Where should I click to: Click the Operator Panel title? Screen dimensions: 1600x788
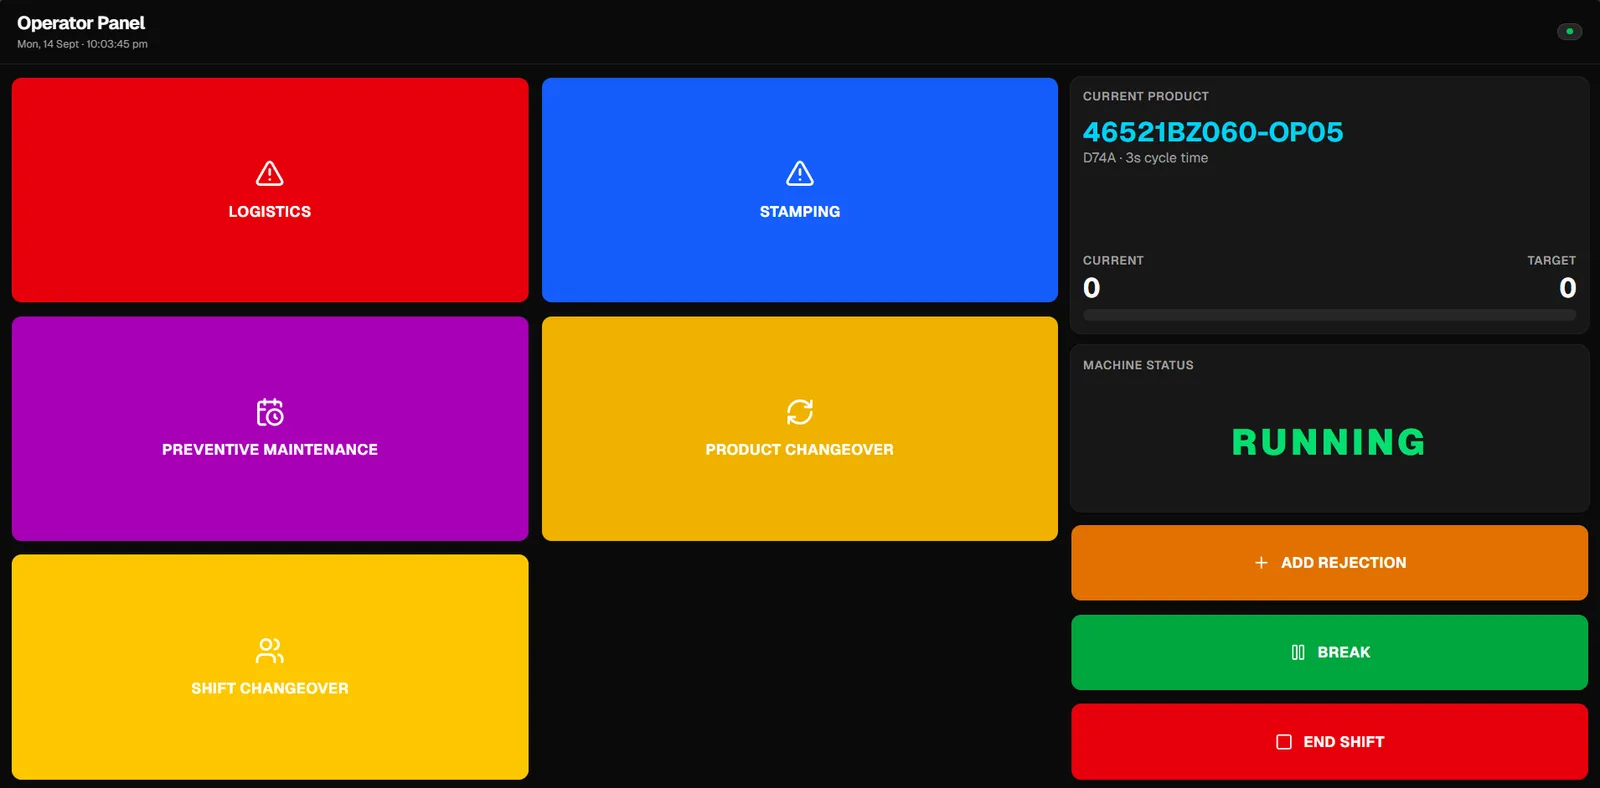tap(81, 23)
